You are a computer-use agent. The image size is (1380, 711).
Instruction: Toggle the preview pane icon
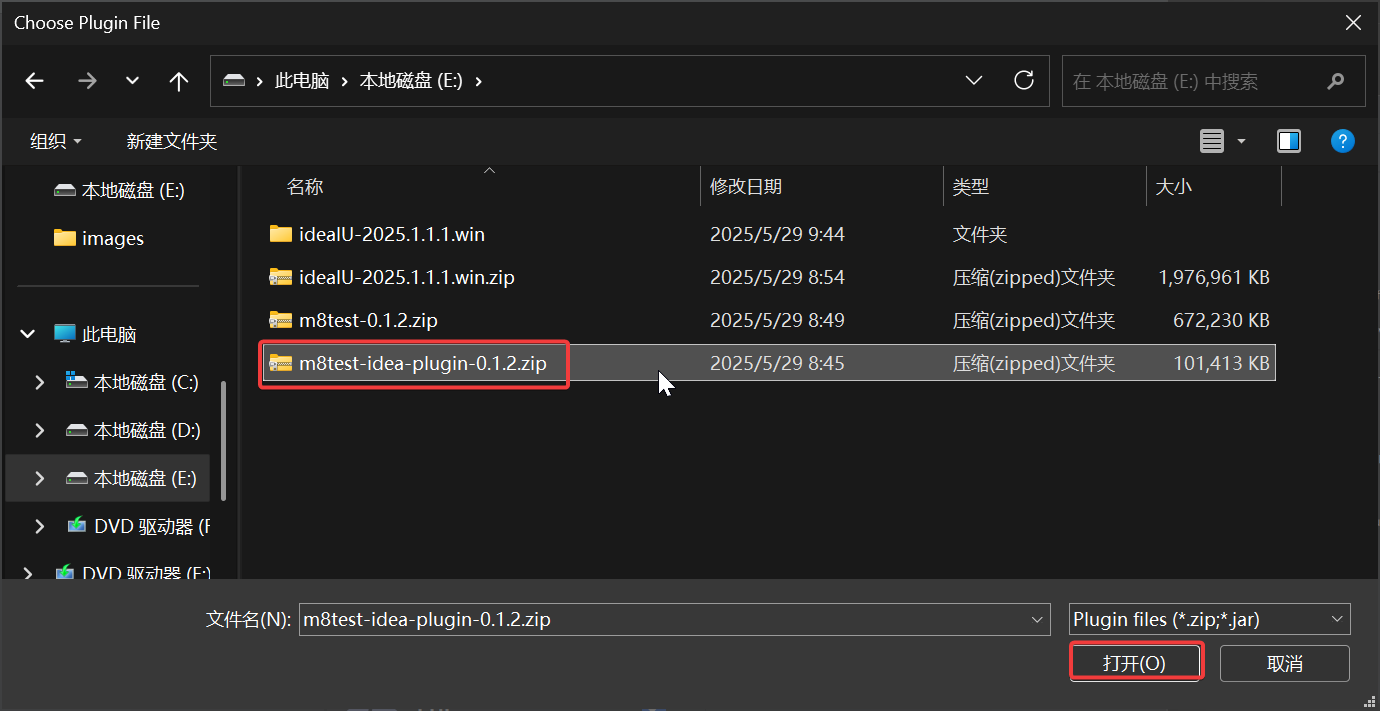[1288, 141]
